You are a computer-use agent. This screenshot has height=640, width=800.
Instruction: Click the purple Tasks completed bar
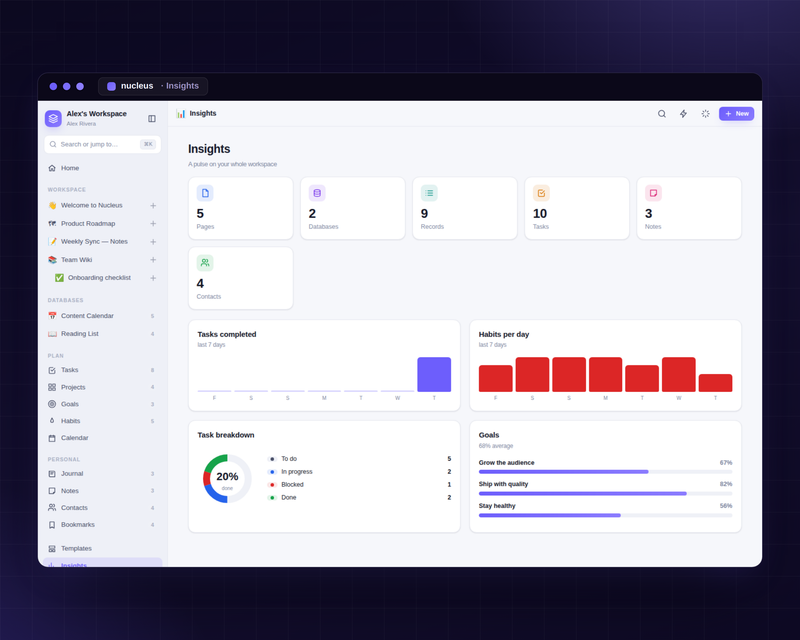point(434,375)
